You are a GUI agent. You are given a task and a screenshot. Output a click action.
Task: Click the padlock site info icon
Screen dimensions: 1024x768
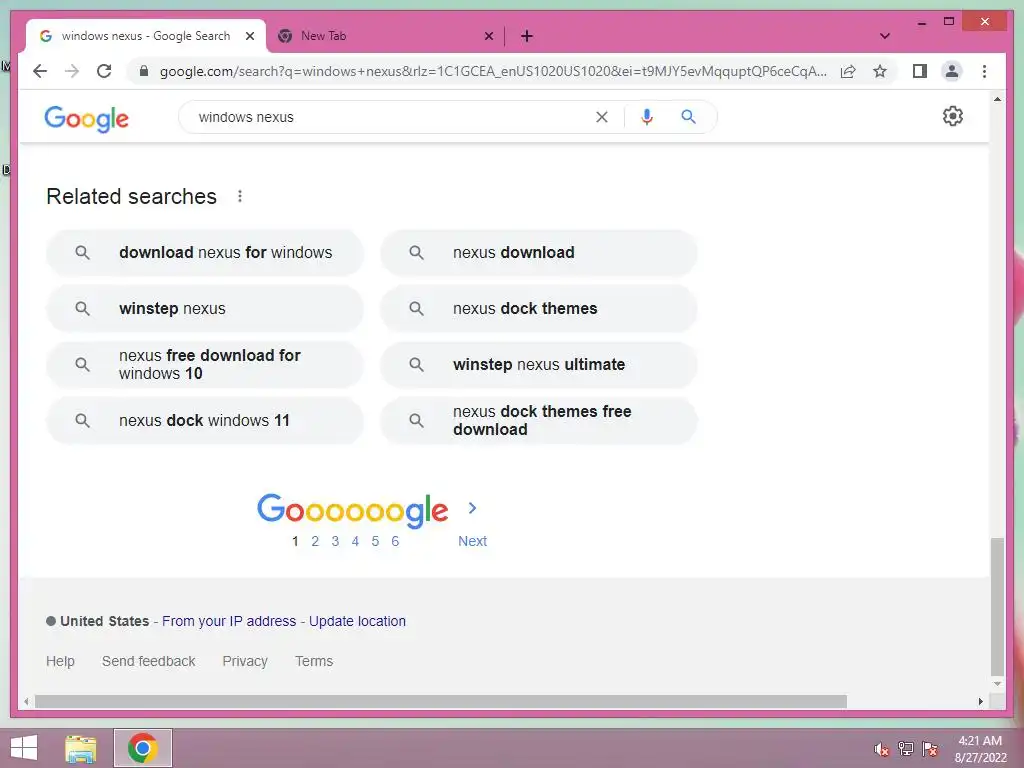[144, 71]
